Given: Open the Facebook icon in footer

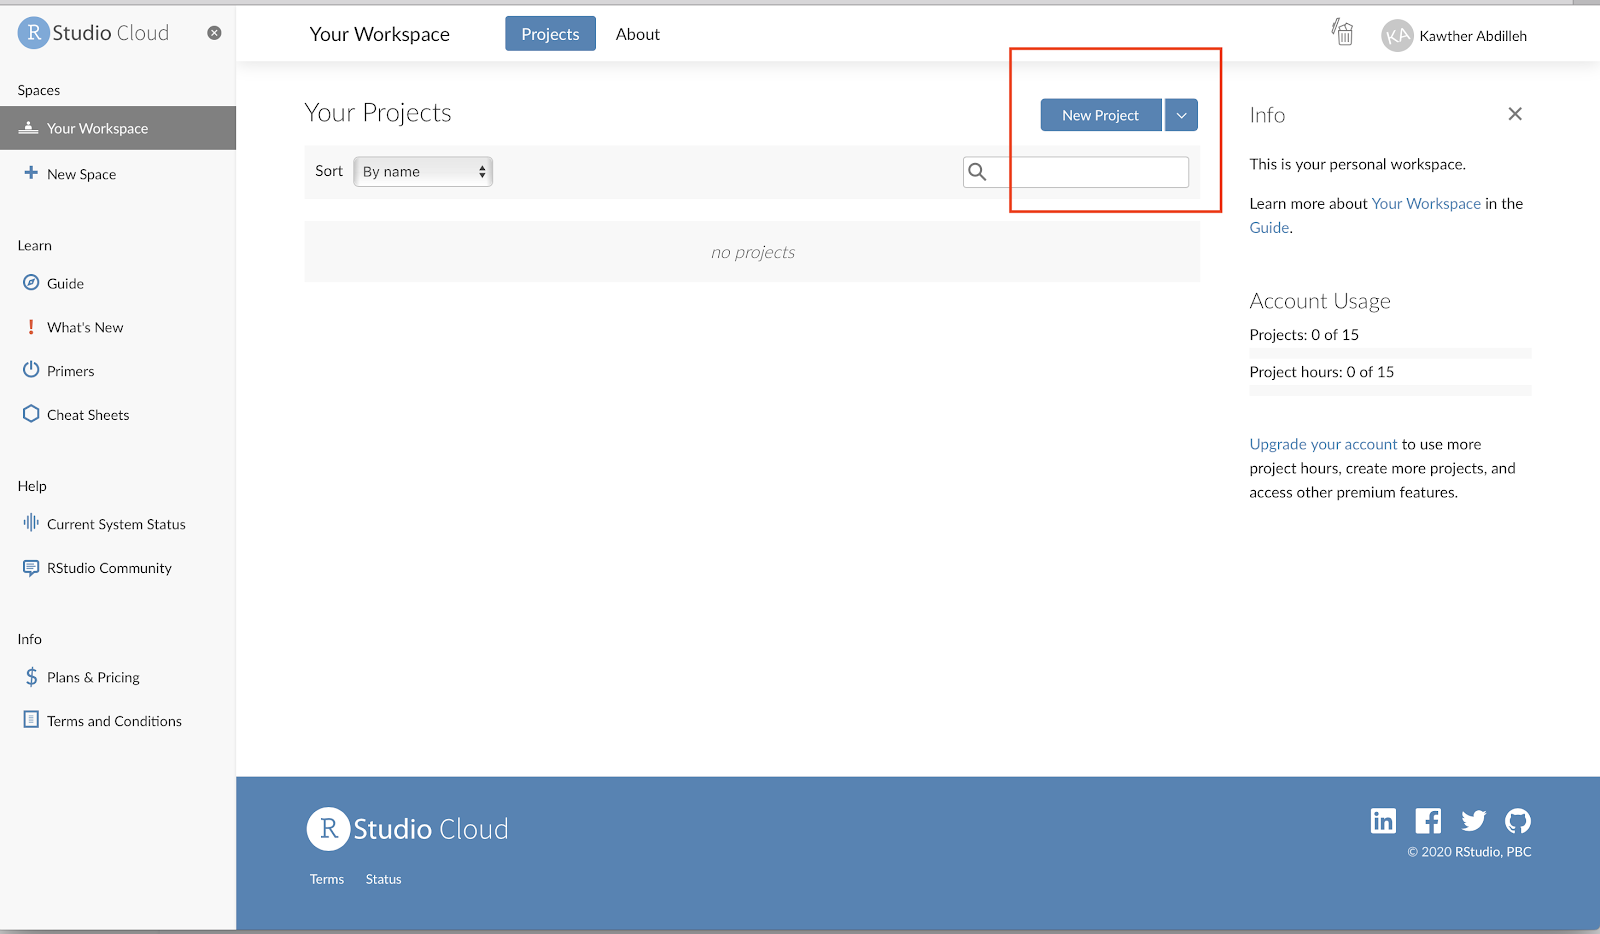Looking at the screenshot, I should [1428, 821].
